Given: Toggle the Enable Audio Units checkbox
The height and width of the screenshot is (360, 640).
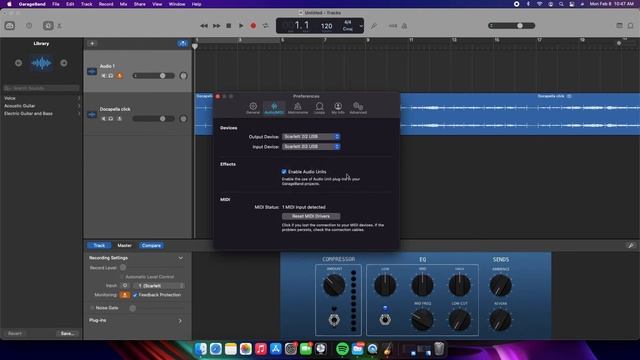Looking at the screenshot, I should click(284, 171).
